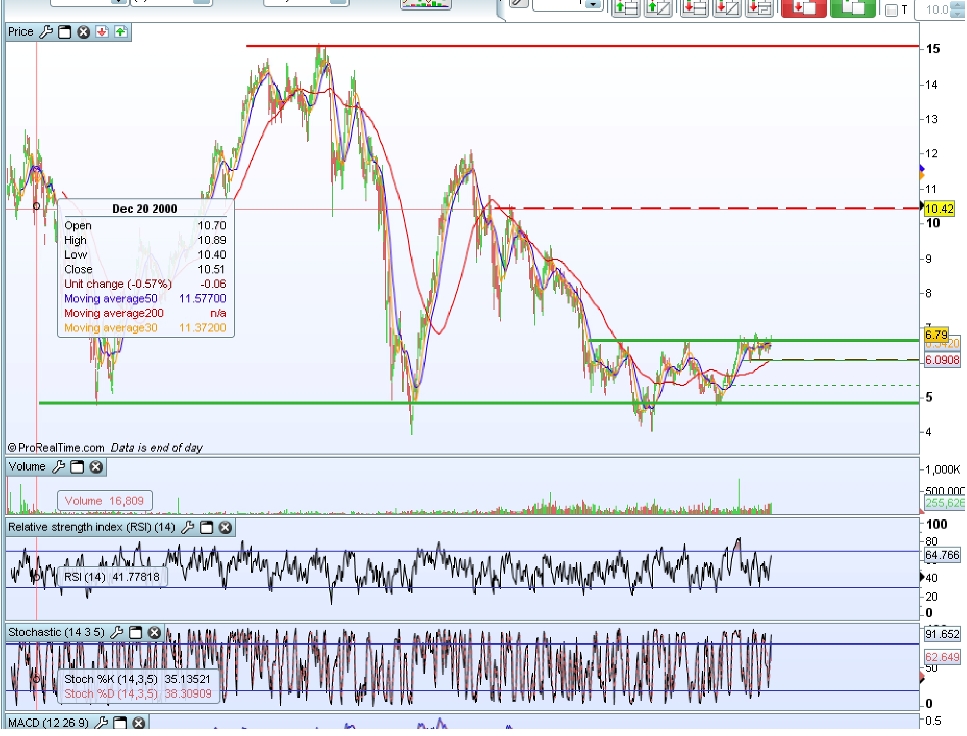Click the large red sell market button
Viewport: 967px width, 736px height.
(x=804, y=7)
